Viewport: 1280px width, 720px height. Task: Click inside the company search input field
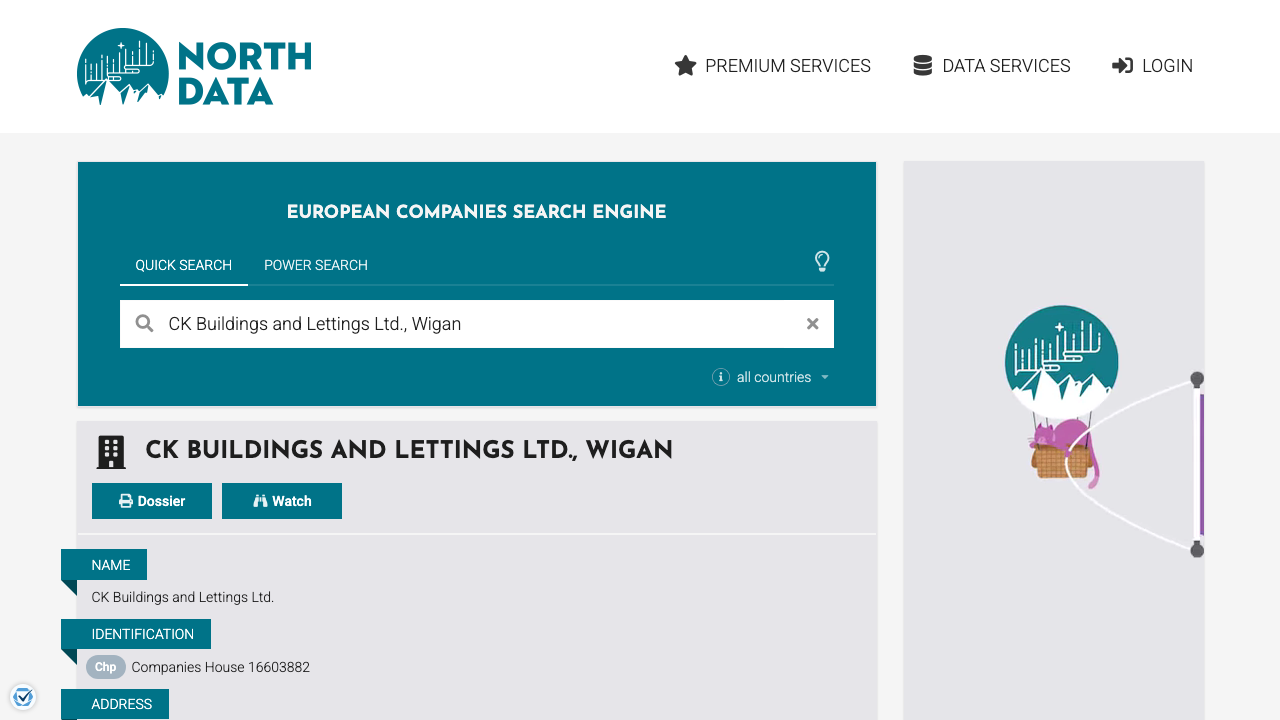click(450, 323)
